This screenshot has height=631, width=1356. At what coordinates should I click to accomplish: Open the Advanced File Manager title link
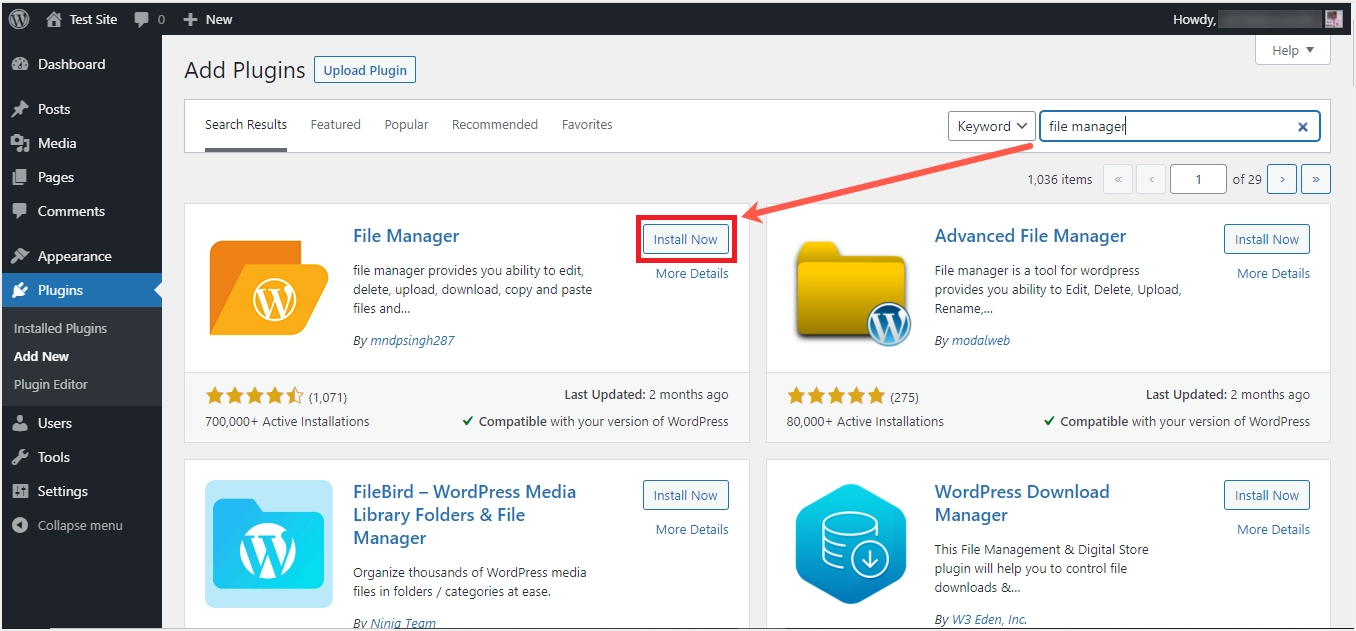click(x=1030, y=236)
